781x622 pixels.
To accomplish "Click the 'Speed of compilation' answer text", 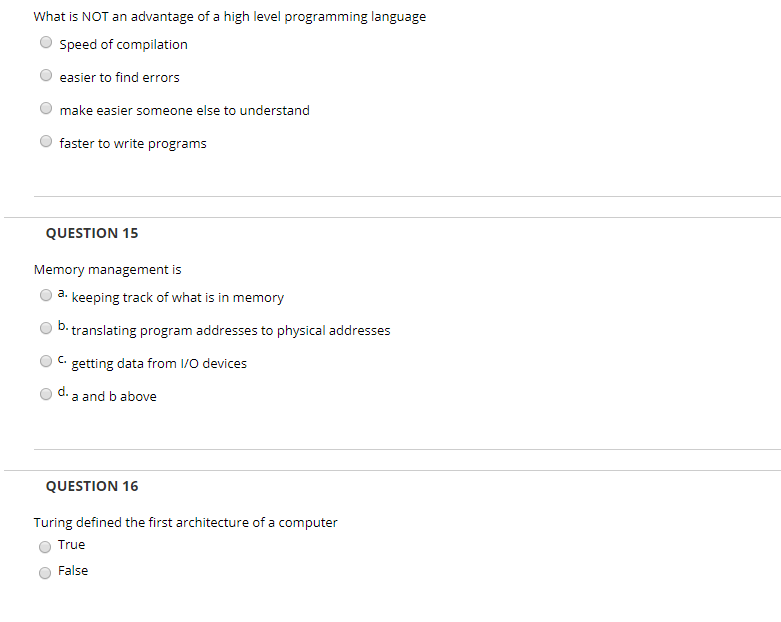I will 124,45.
